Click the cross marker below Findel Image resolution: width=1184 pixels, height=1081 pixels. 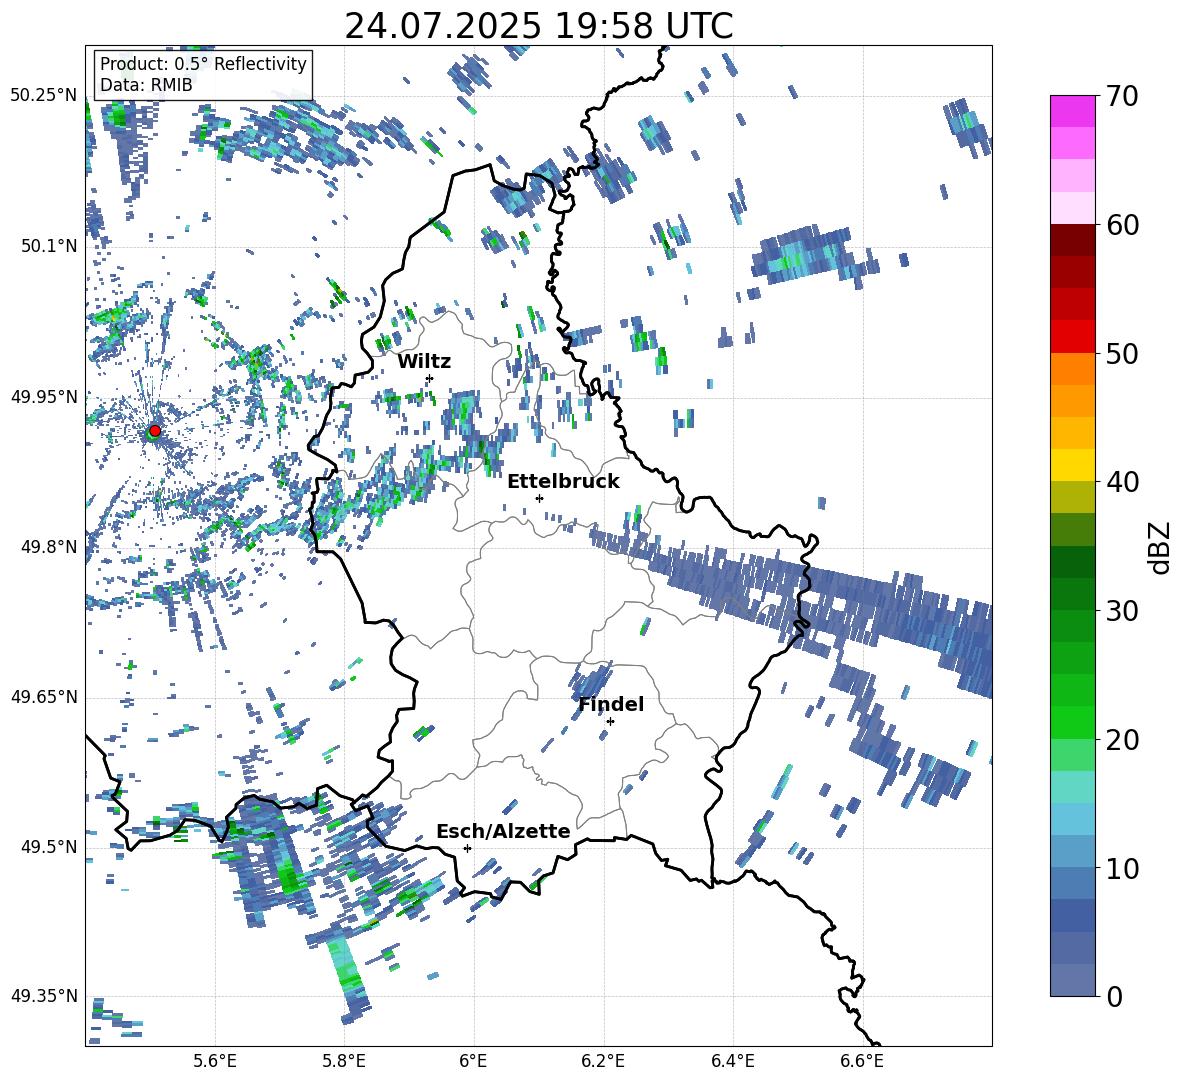(610, 721)
